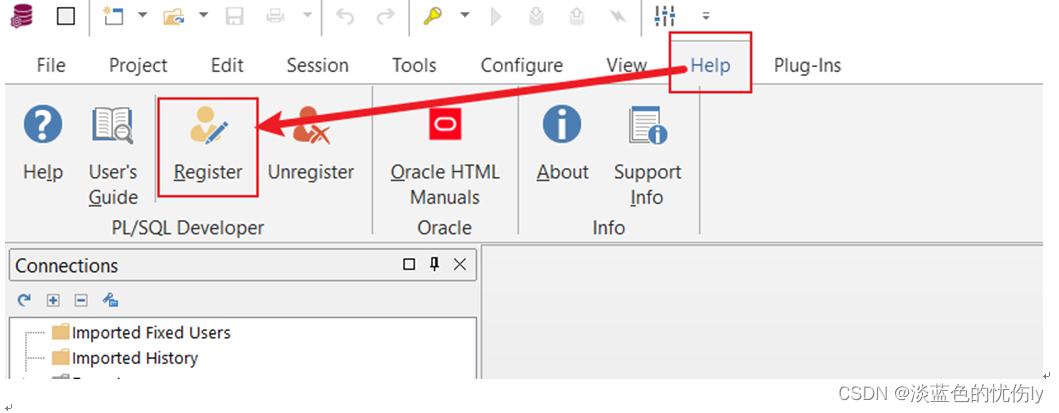Select the Imported History folder
This screenshot has width=1059, height=413.
pyautogui.click(x=125, y=358)
